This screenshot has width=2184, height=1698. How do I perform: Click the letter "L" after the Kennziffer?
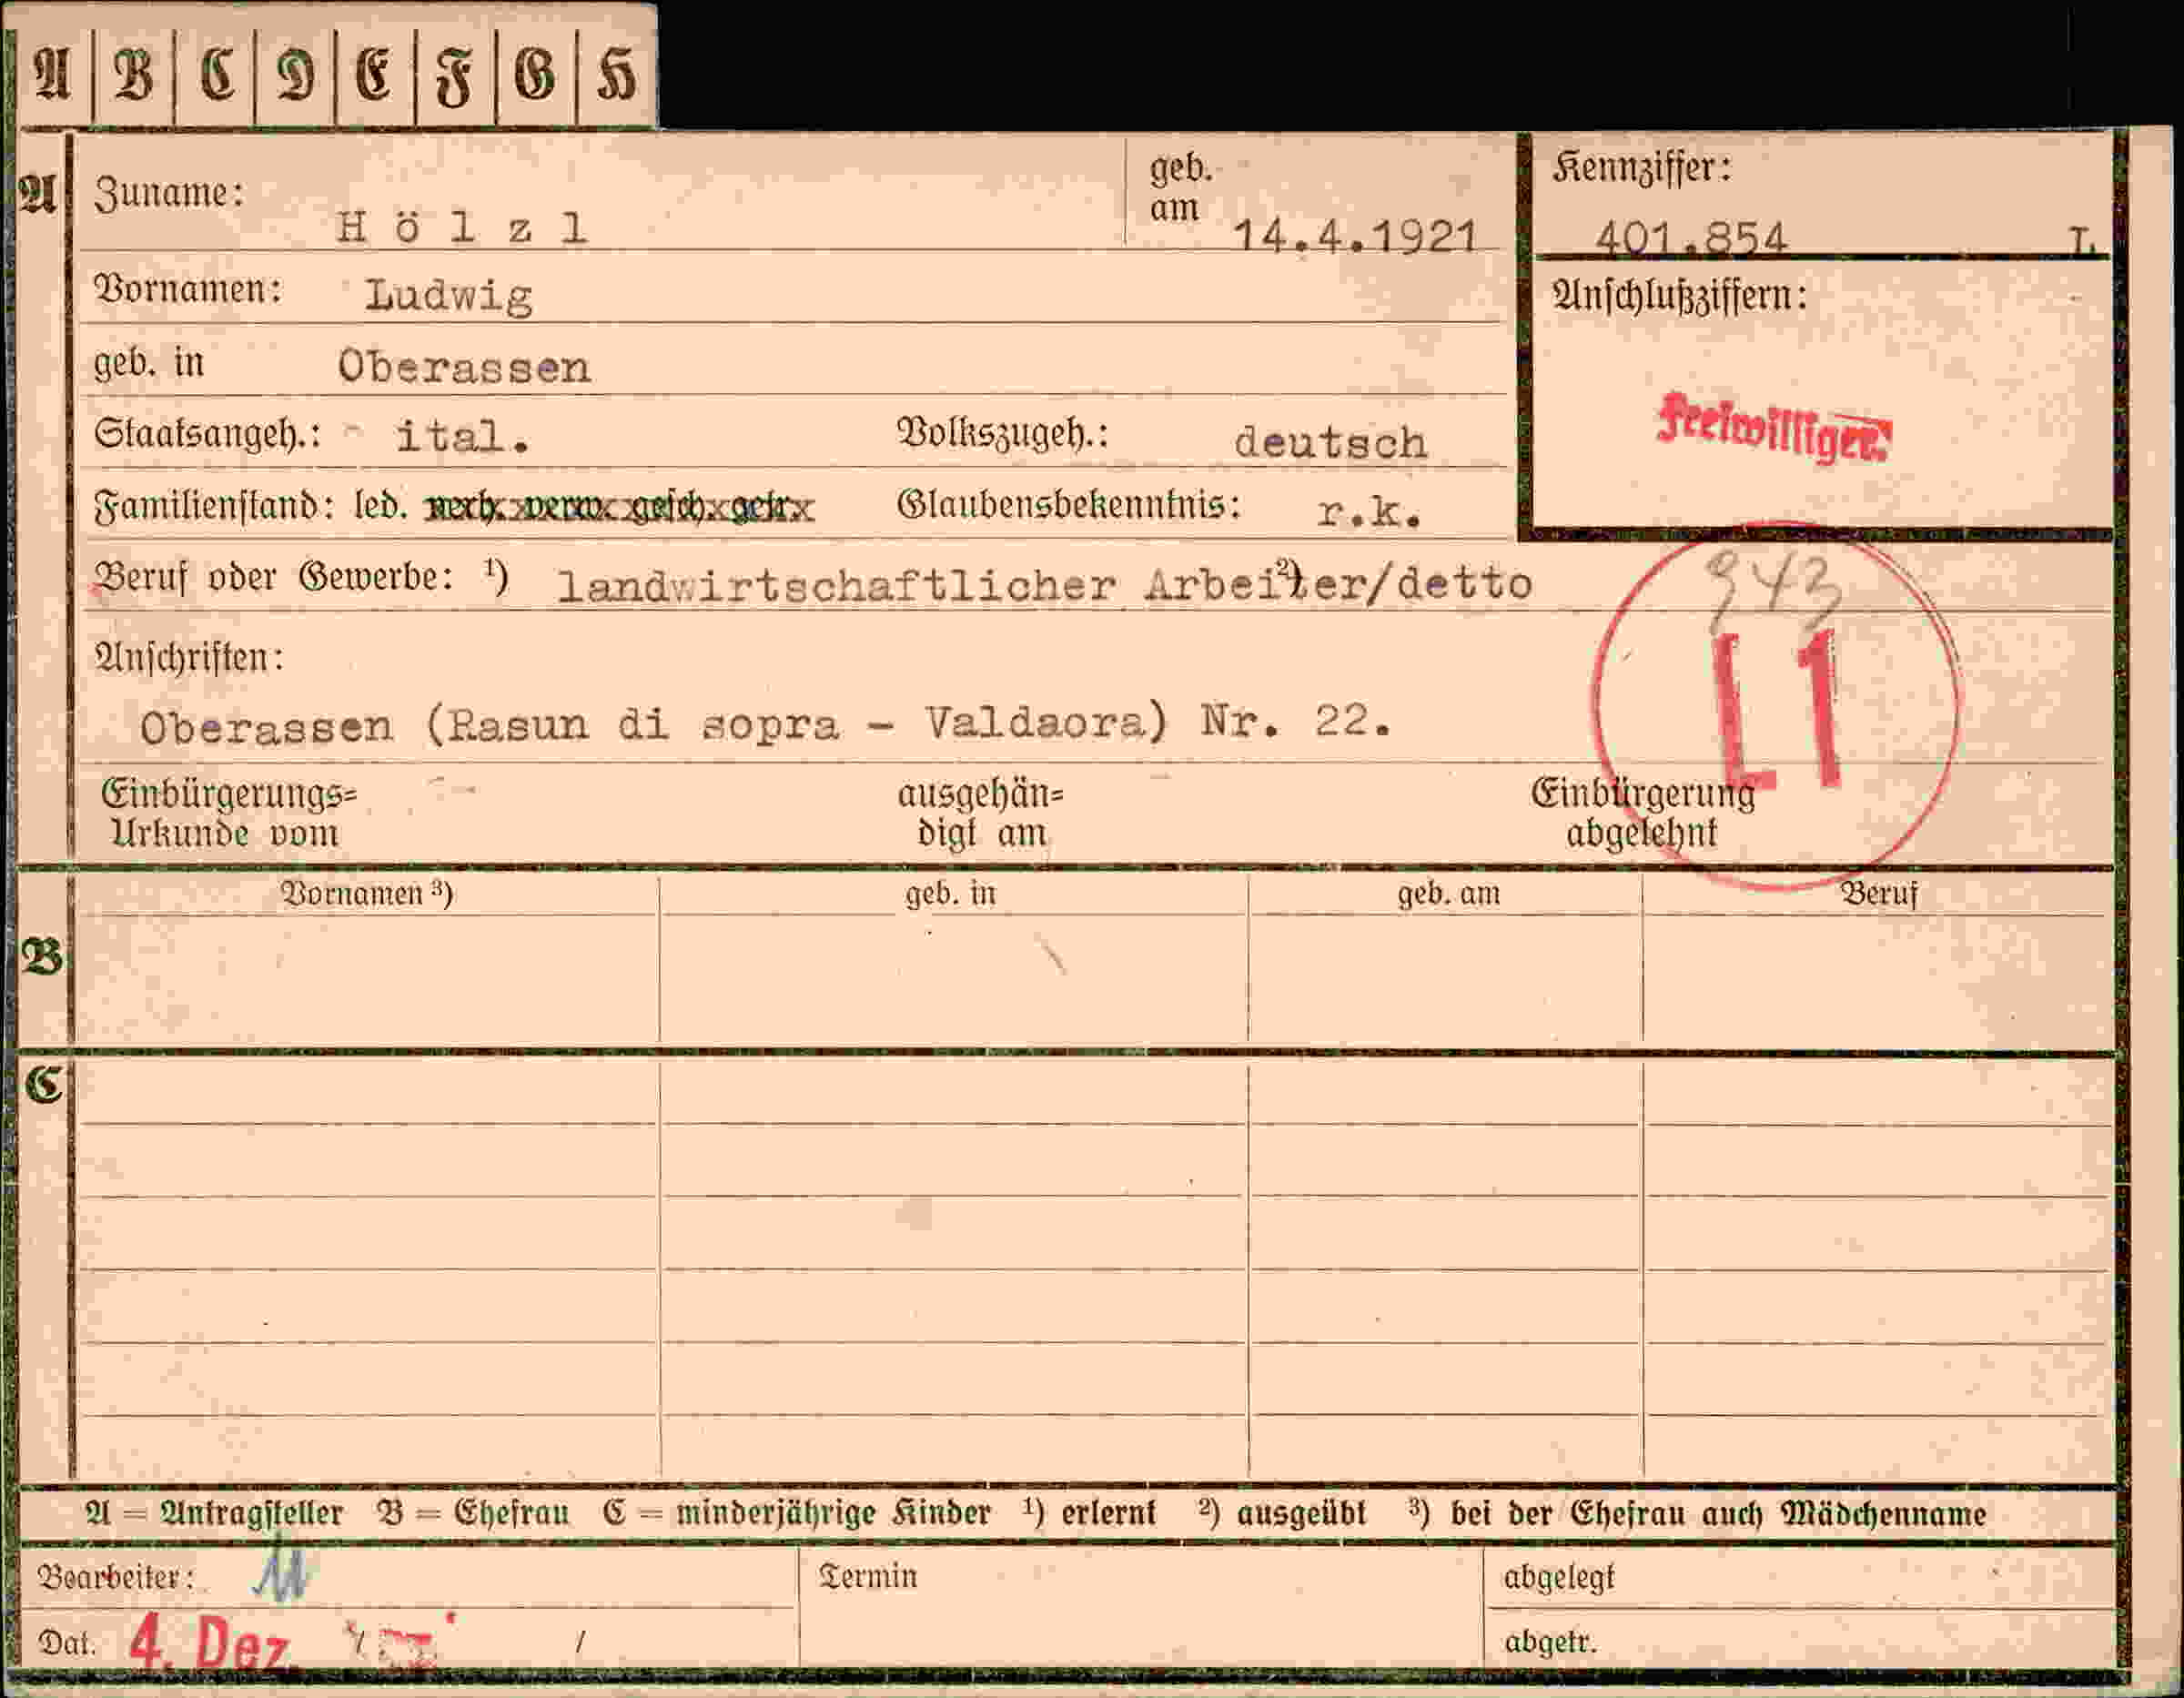(x=2080, y=240)
